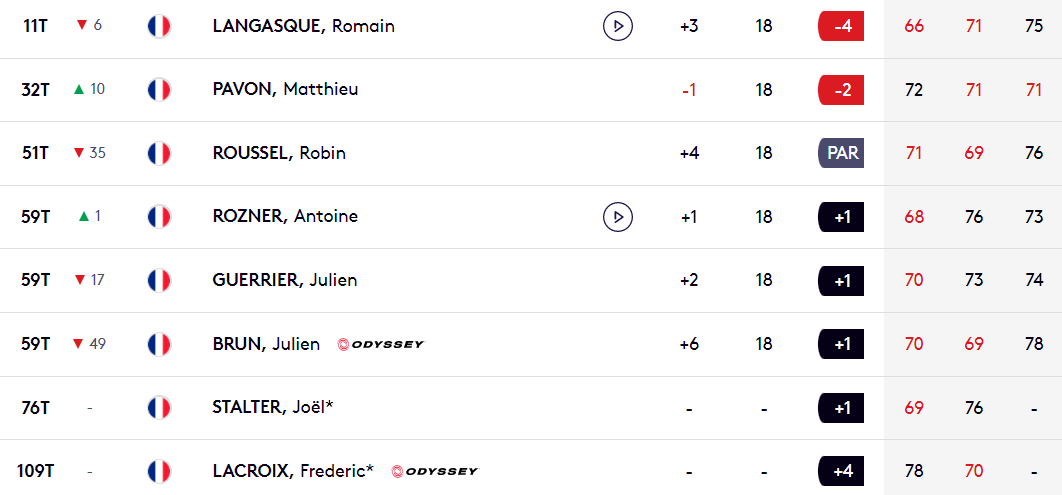This screenshot has height=495, width=1062.
Task: Click French flag icon beside Stalter
Action: point(159,408)
